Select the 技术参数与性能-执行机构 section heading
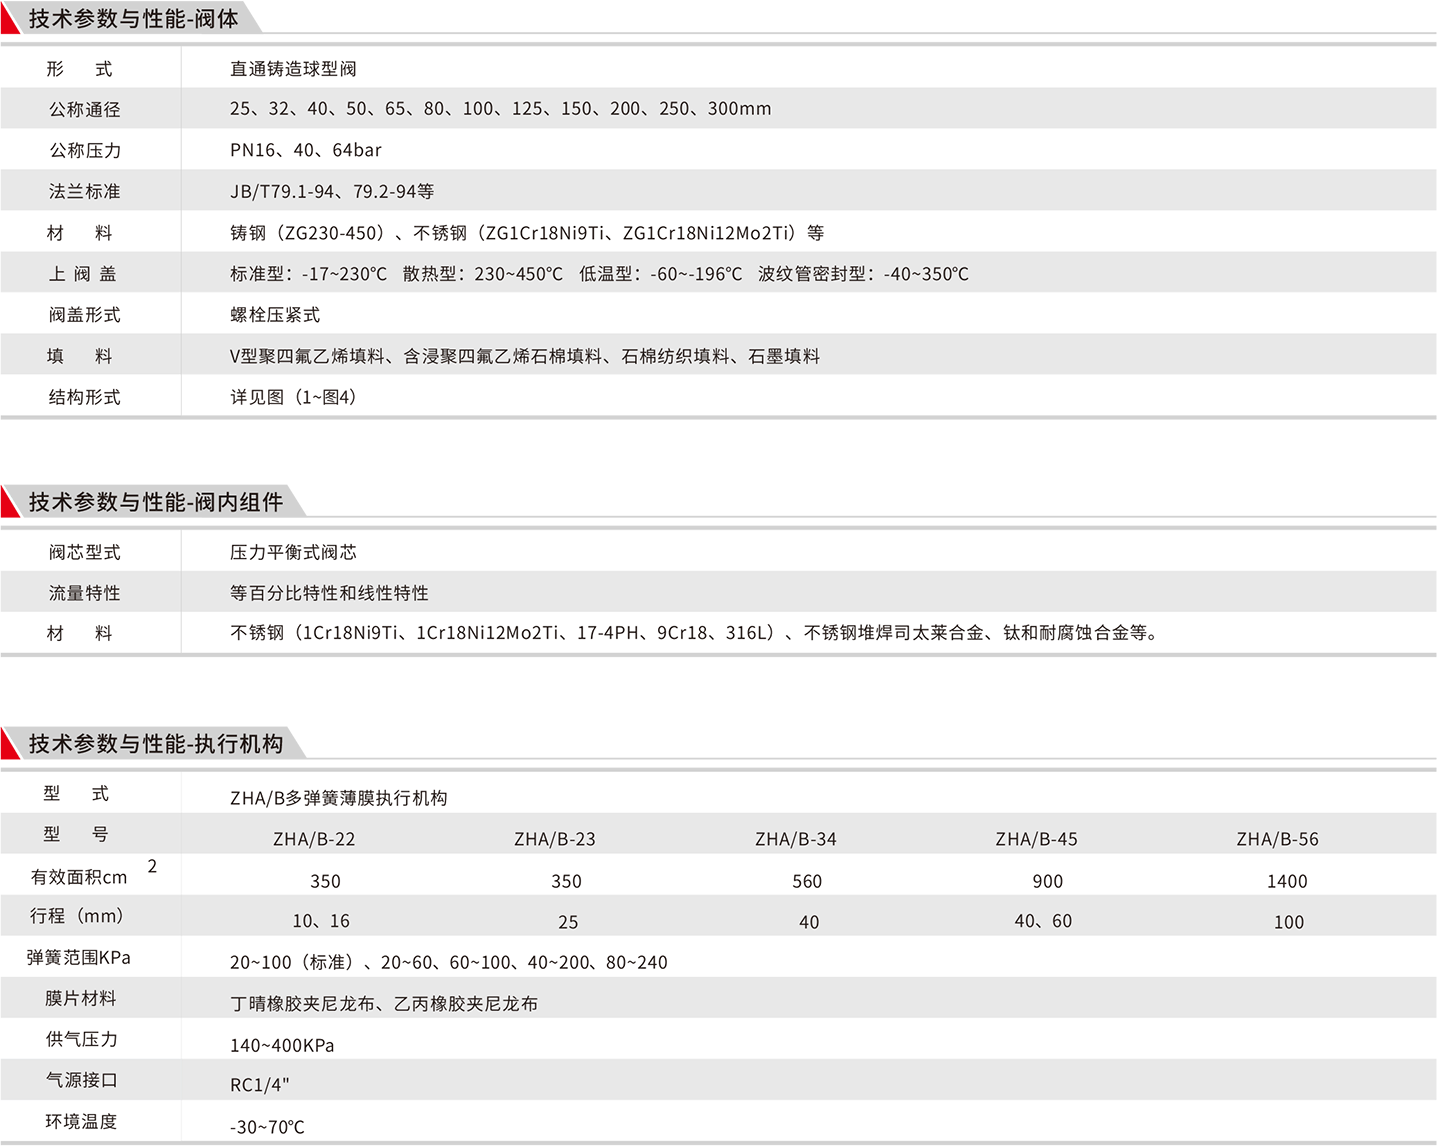The height and width of the screenshot is (1146, 1437). (155, 744)
